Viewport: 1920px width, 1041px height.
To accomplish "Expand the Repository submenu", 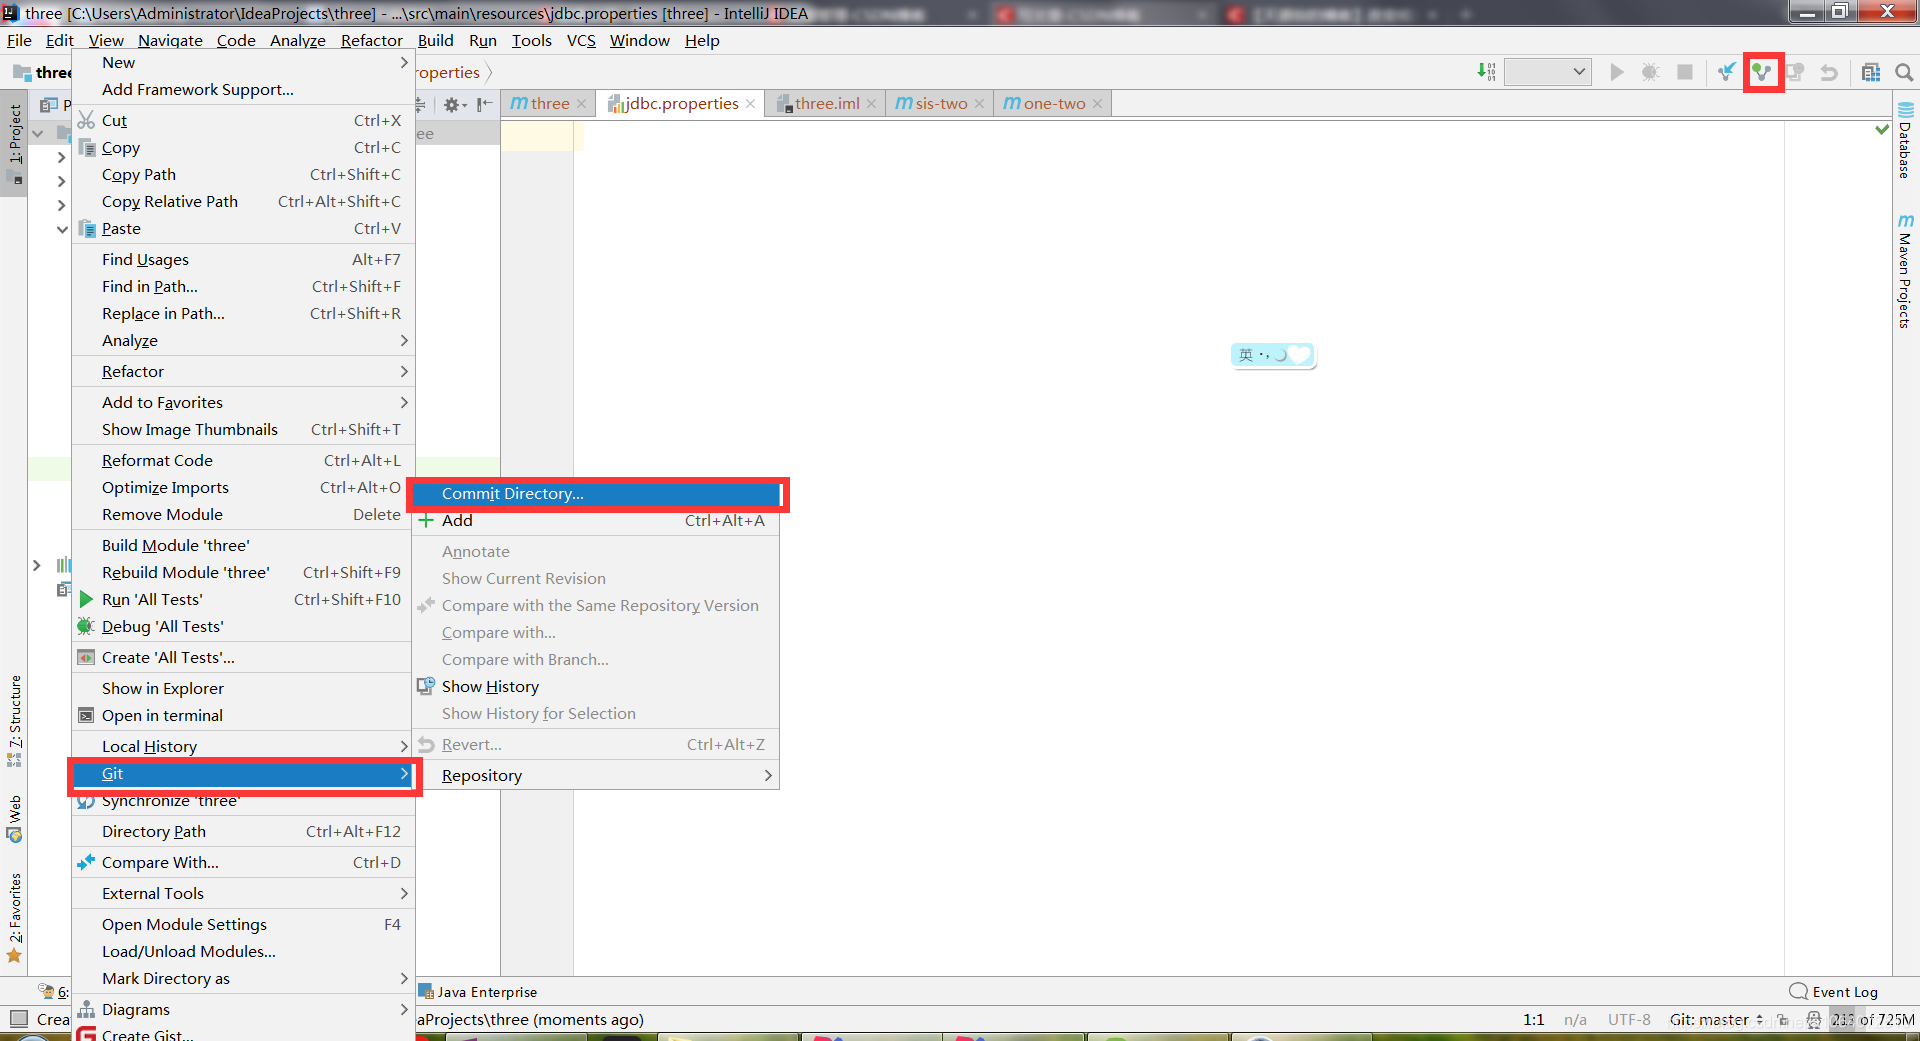I will [x=597, y=776].
